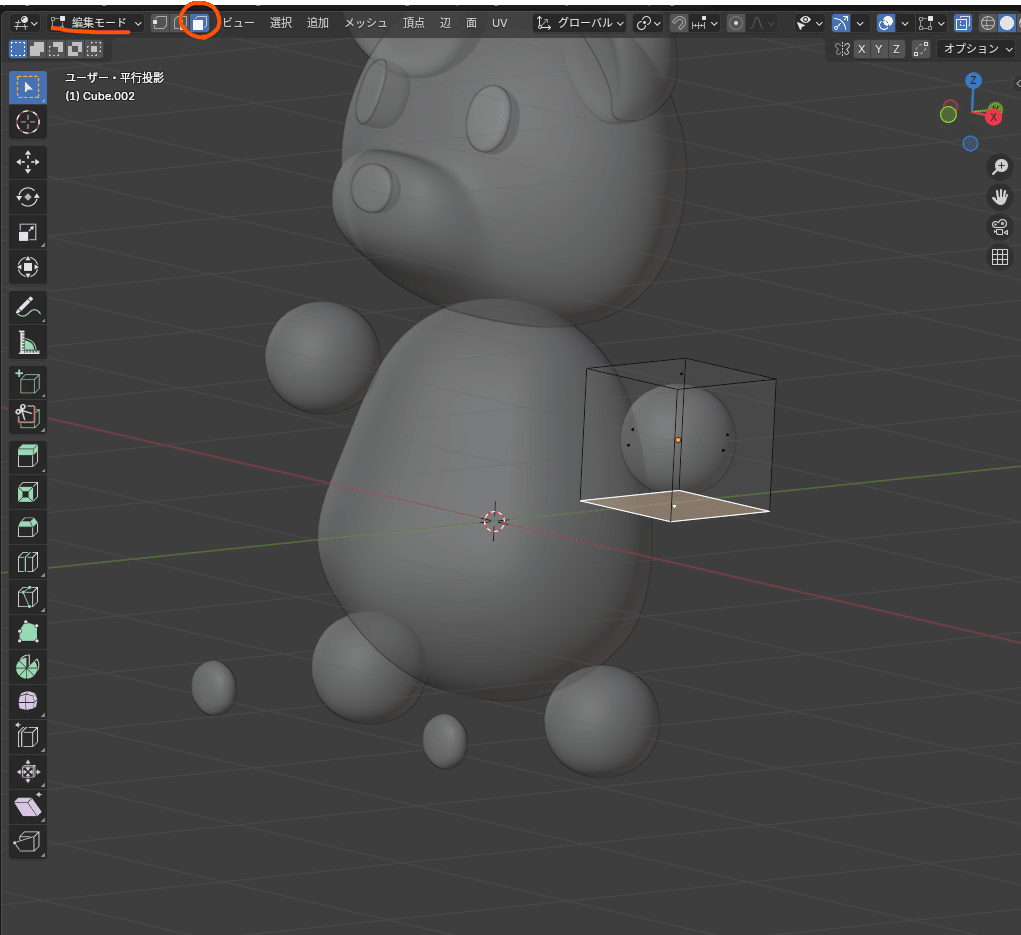Click the viewport zoom magnifier icon
The image size is (1021, 935).
1000,167
